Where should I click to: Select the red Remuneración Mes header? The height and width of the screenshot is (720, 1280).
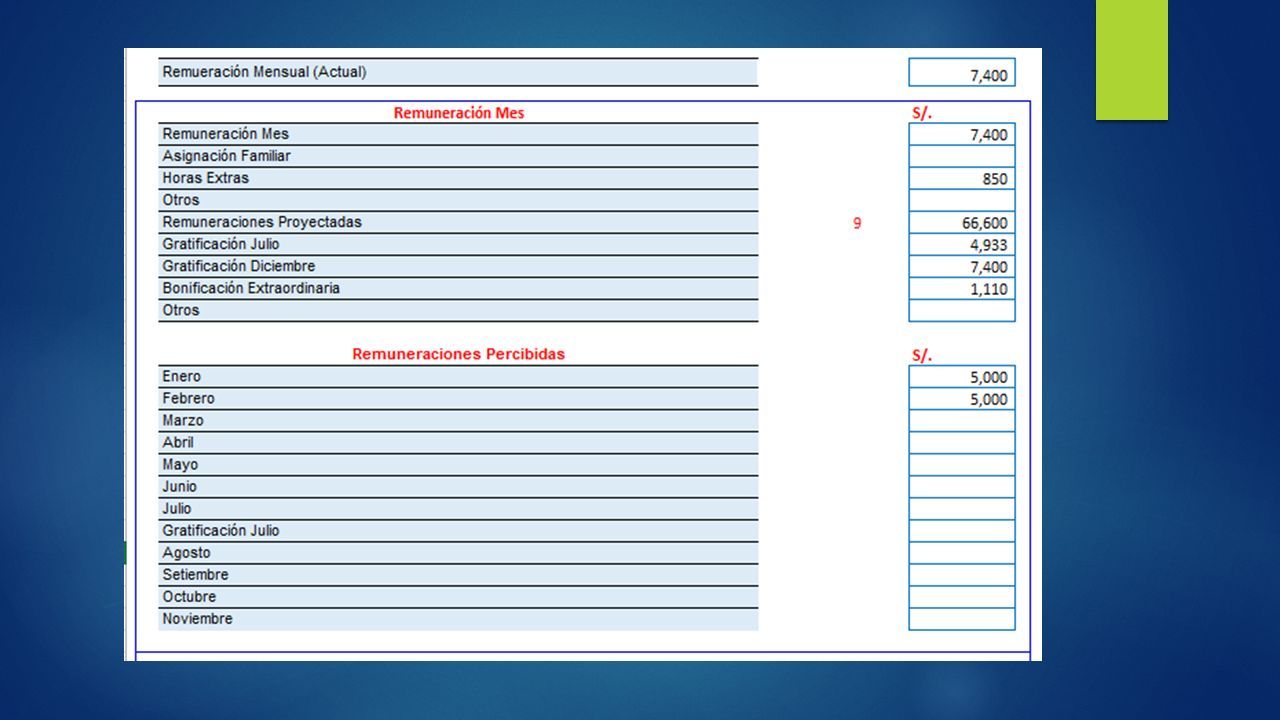[x=458, y=113]
